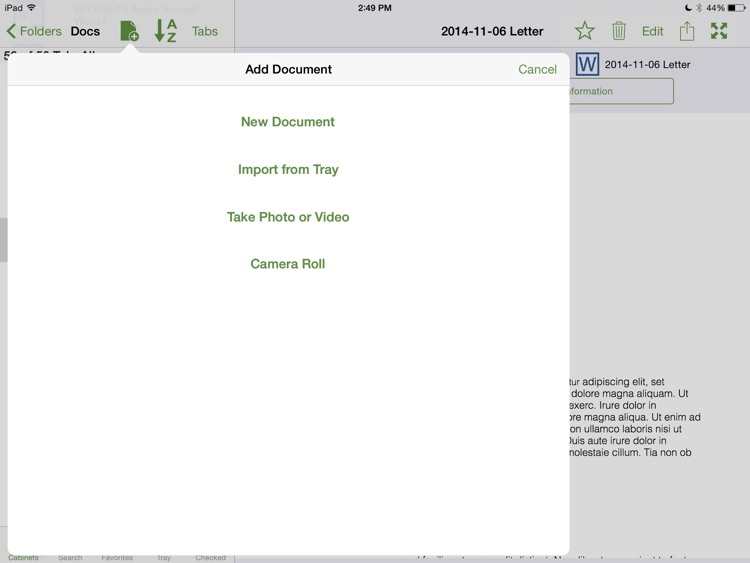Open the Tabs menu

(x=205, y=31)
